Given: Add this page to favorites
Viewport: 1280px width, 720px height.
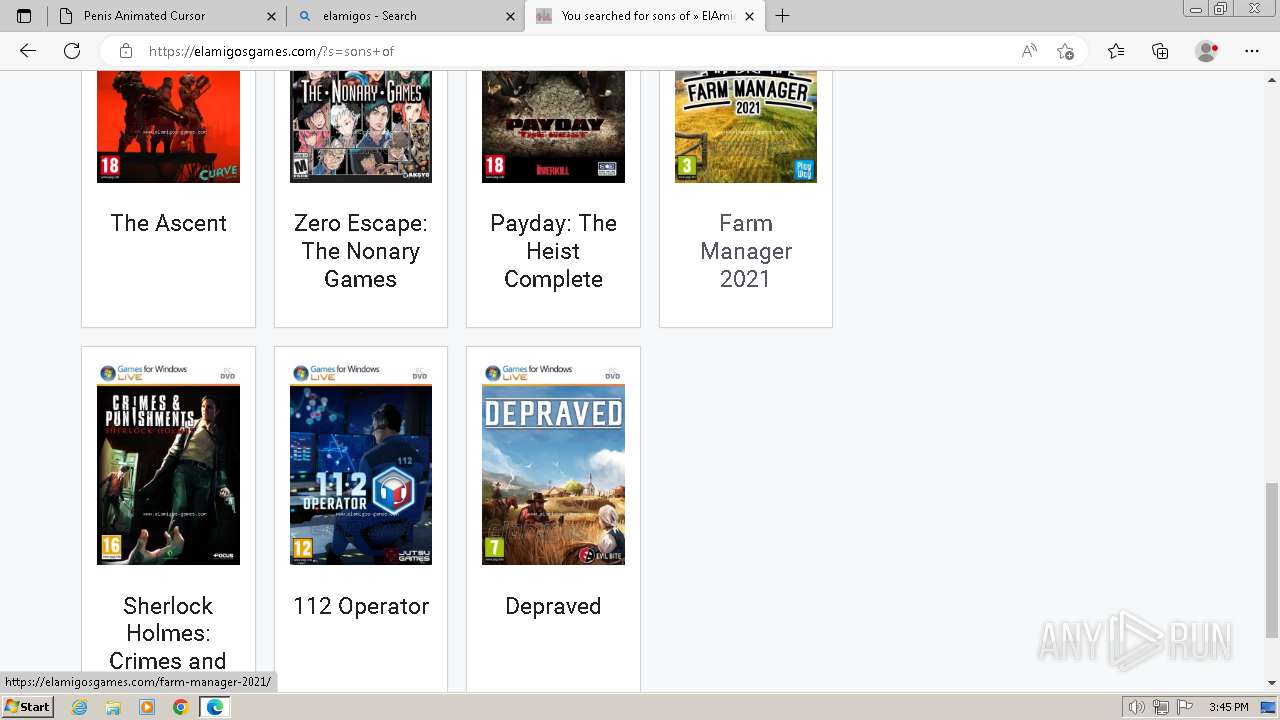Looking at the screenshot, I should click(1065, 51).
